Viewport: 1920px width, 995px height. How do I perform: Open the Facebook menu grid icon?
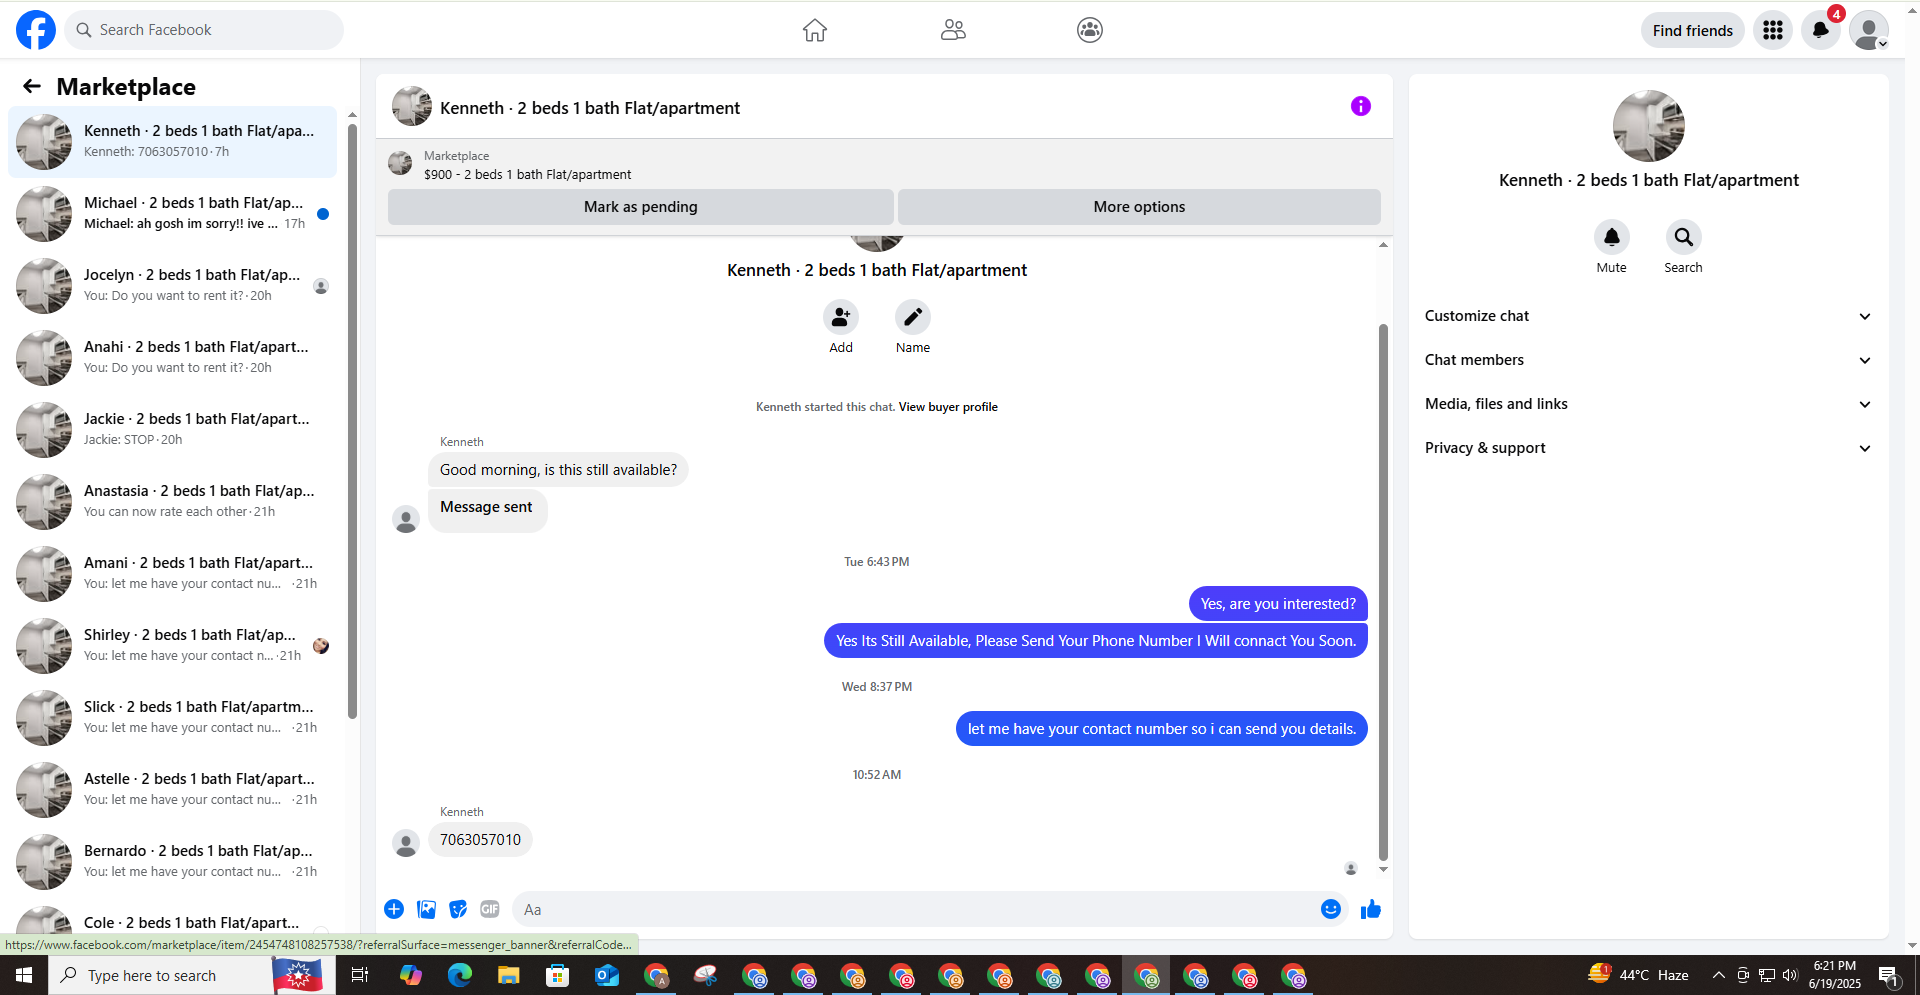[x=1773, y=30]
